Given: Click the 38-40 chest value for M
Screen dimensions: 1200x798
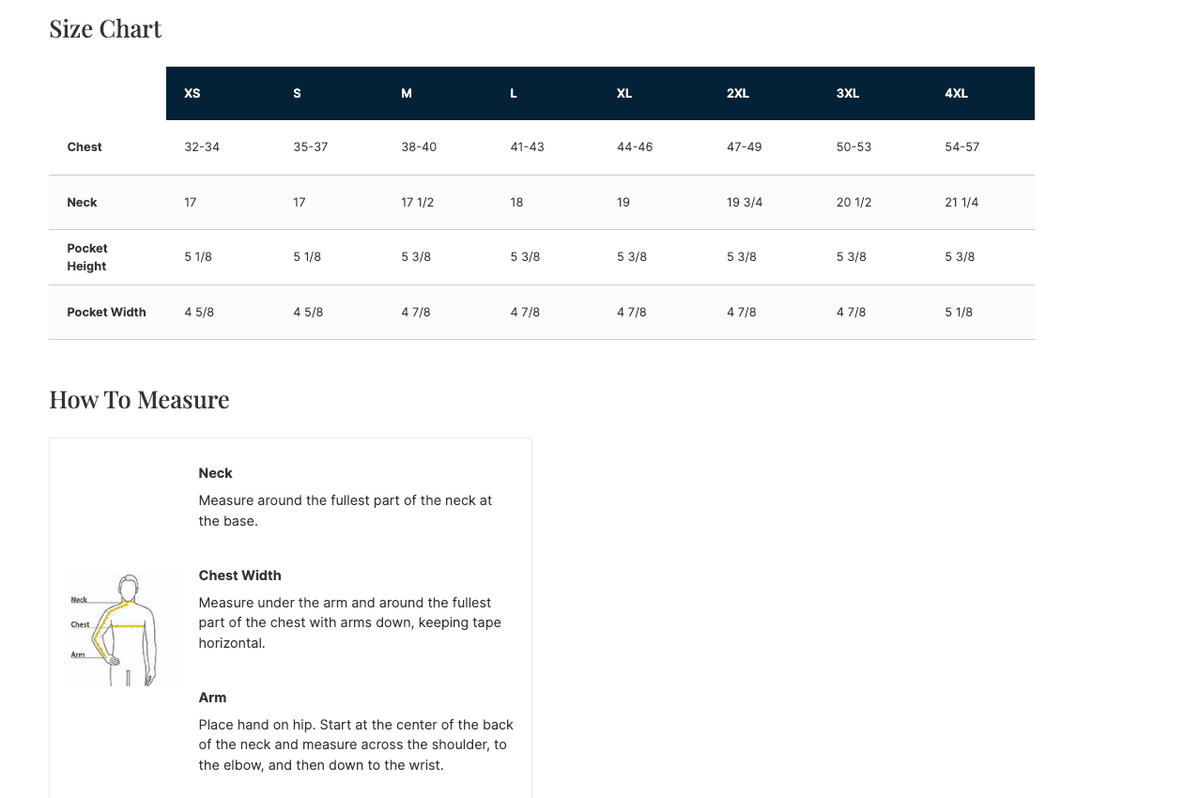Looking at the screenshot, I should (x=418, y=147).
